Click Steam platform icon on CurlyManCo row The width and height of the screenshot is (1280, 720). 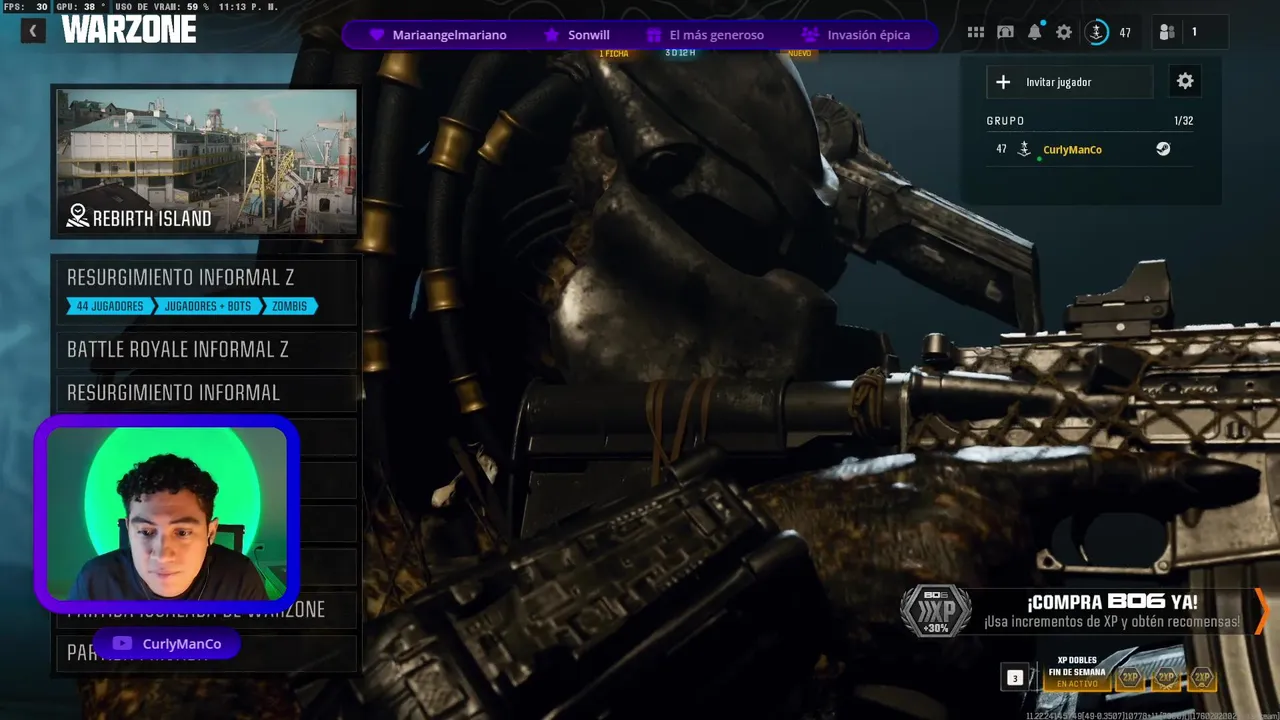1163,149
